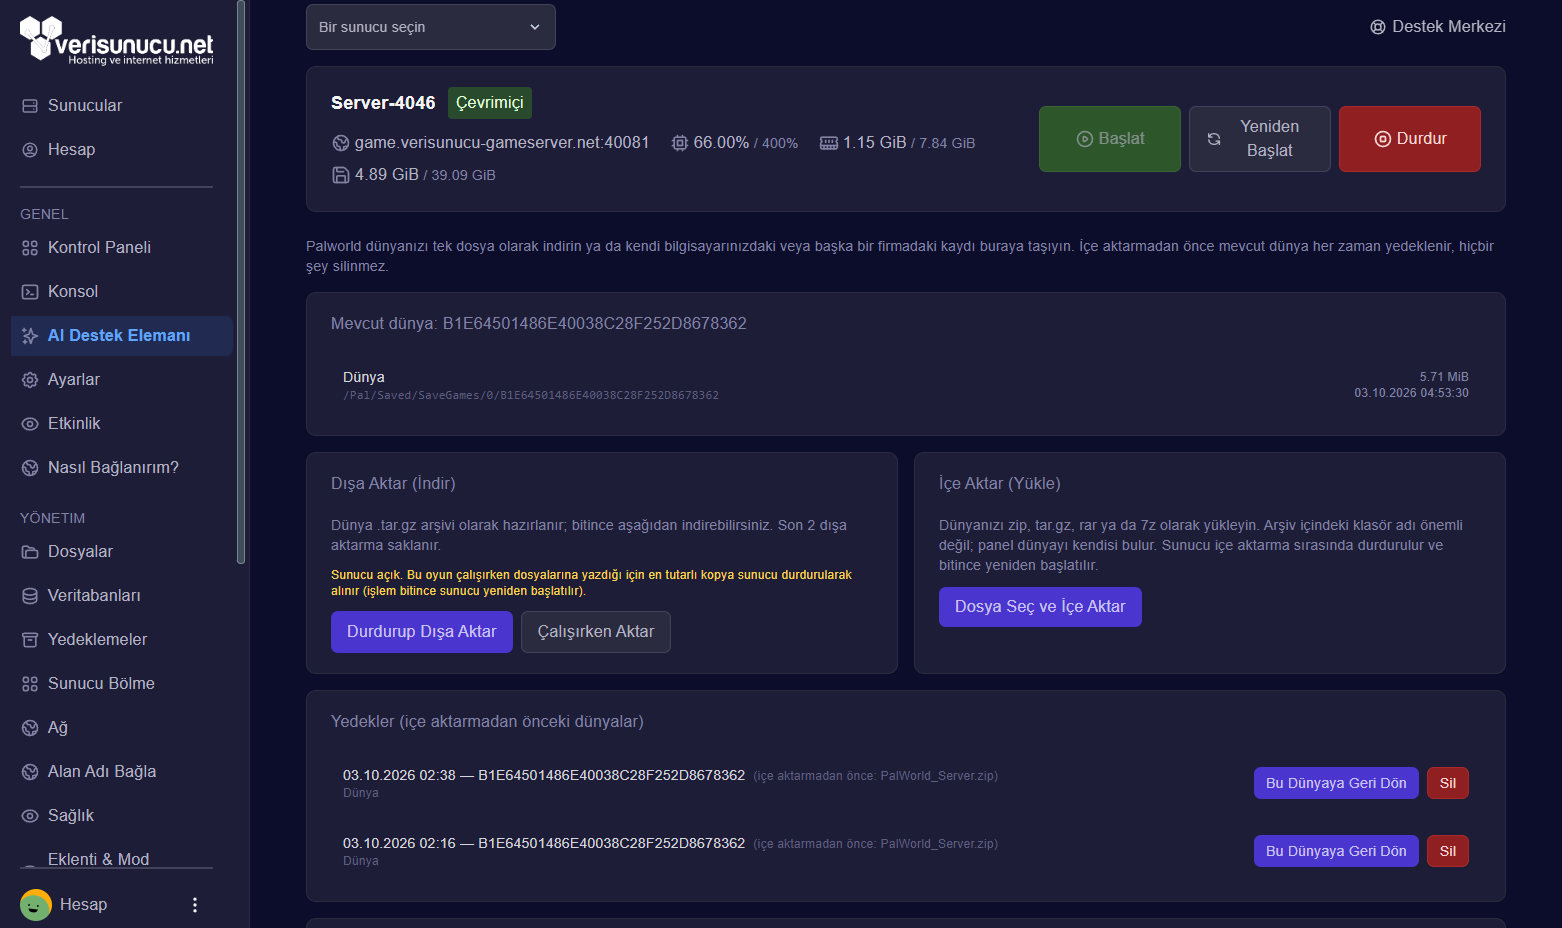Click the AI Destek Elemanı sparkle icon

[x=30, y=336]
